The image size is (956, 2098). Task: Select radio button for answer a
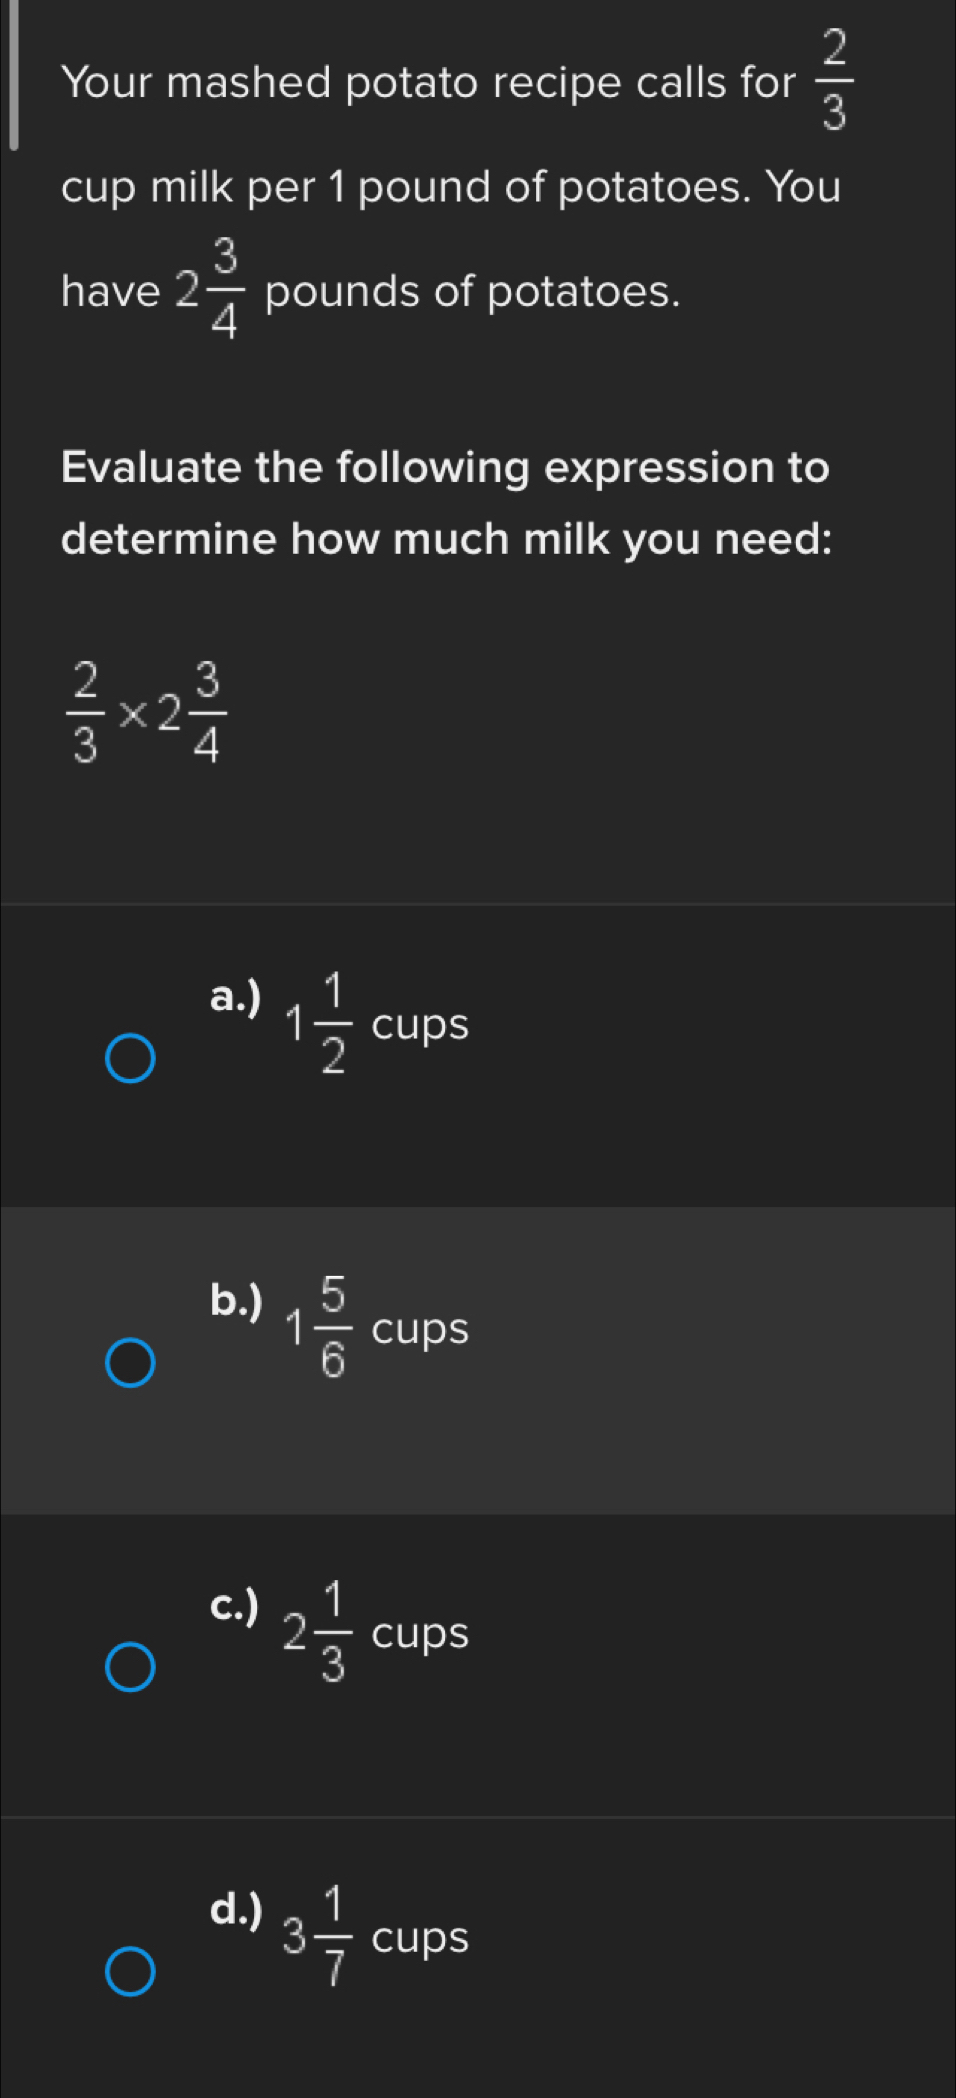point(131,1059)
